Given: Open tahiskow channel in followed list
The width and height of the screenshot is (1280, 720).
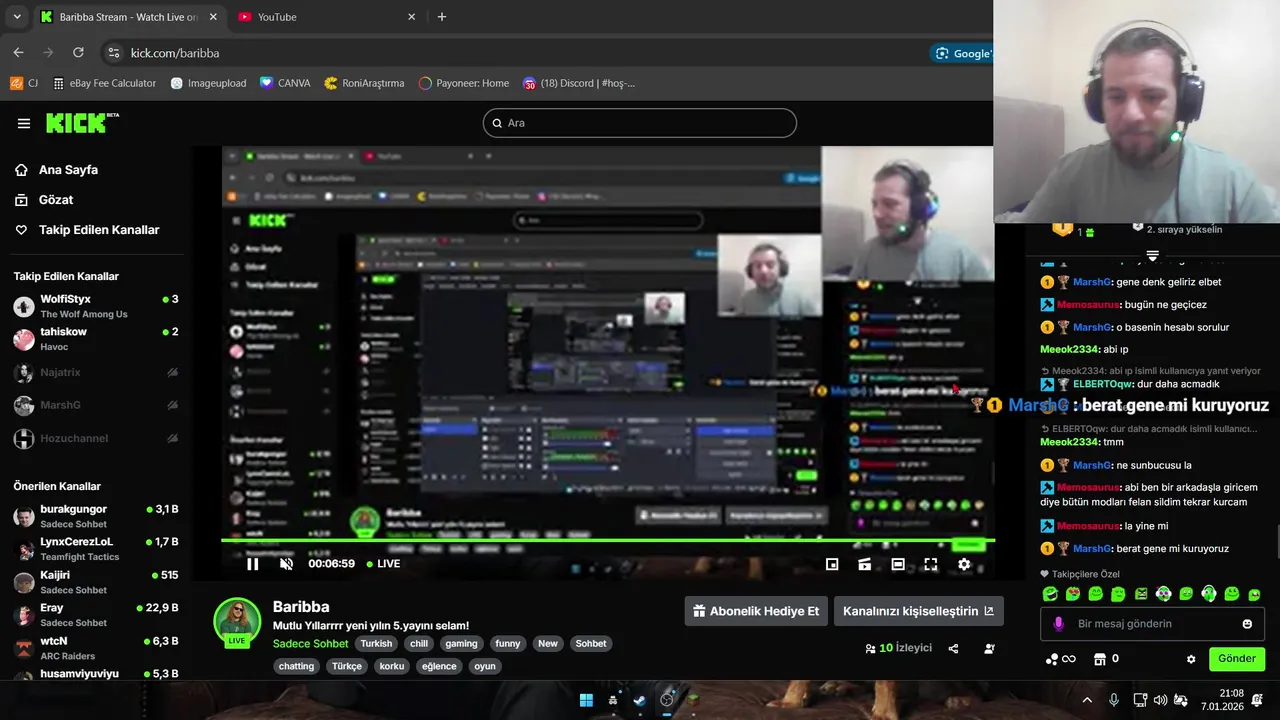Looking at the screenshot, I should click(96, 339).
